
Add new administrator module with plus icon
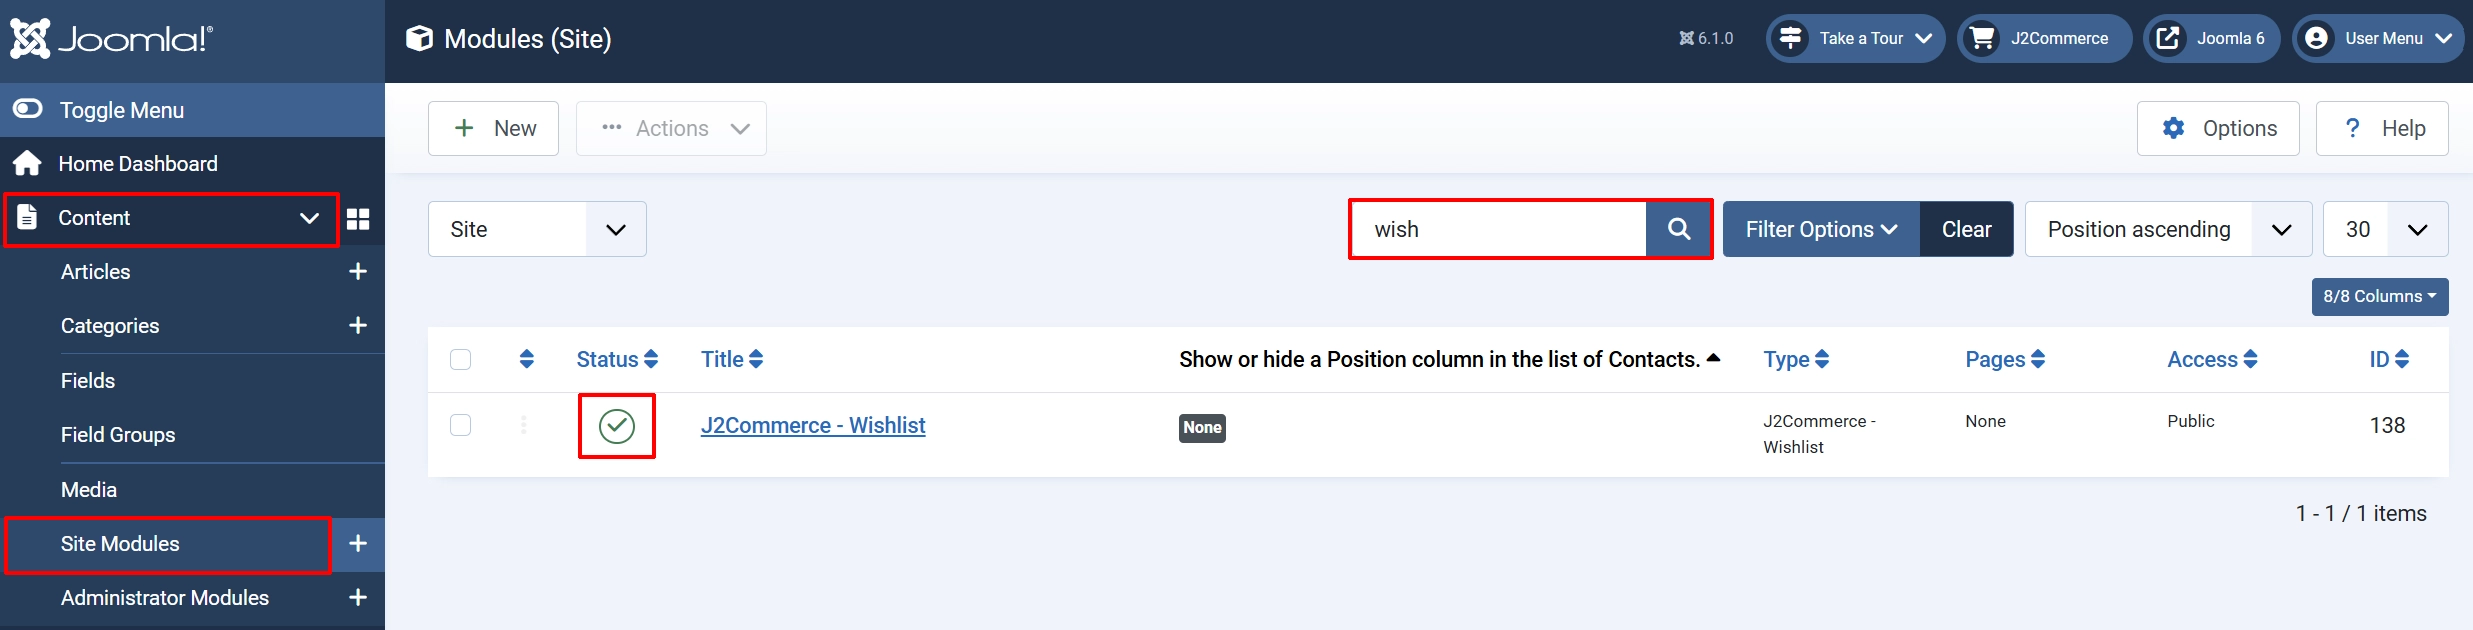click(x=358, y=598)
